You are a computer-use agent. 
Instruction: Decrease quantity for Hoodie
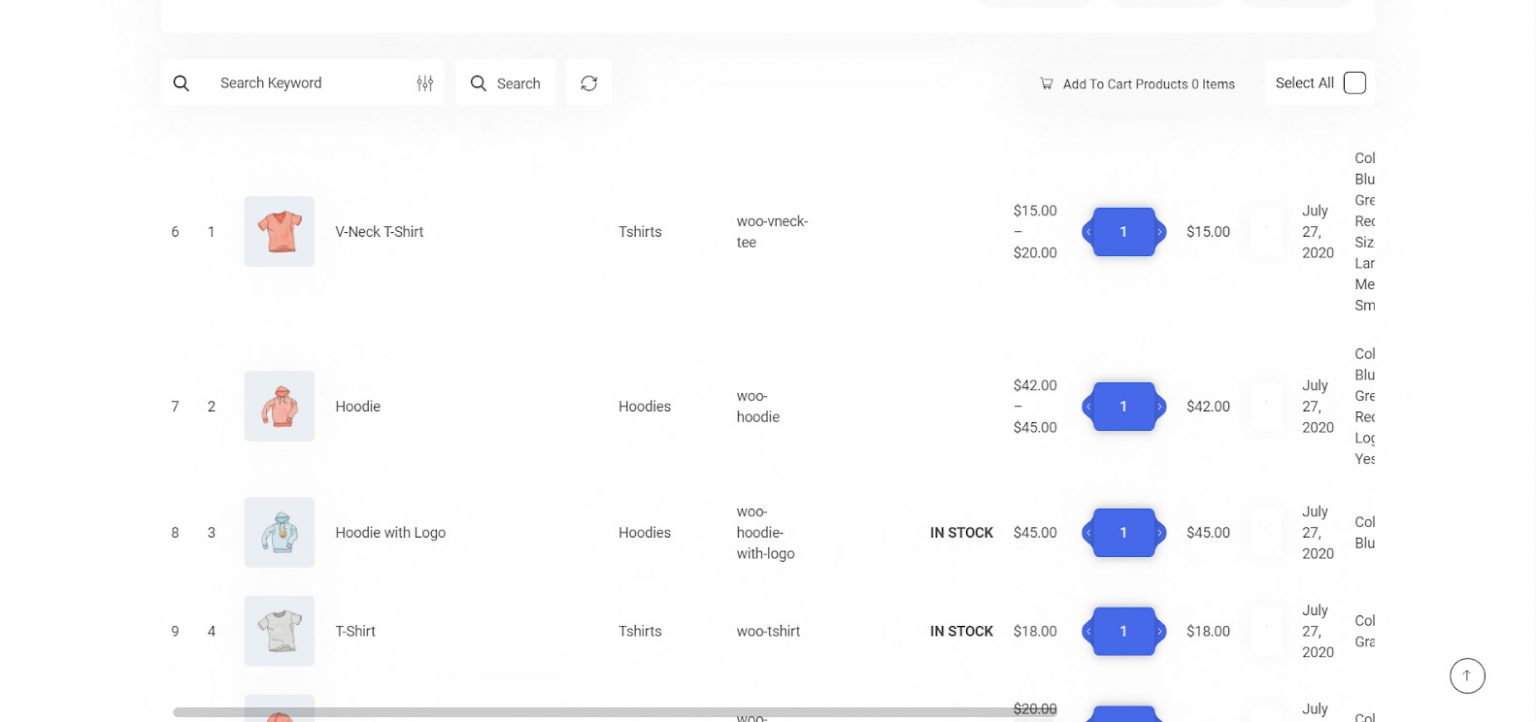[x=1088, y=407]
